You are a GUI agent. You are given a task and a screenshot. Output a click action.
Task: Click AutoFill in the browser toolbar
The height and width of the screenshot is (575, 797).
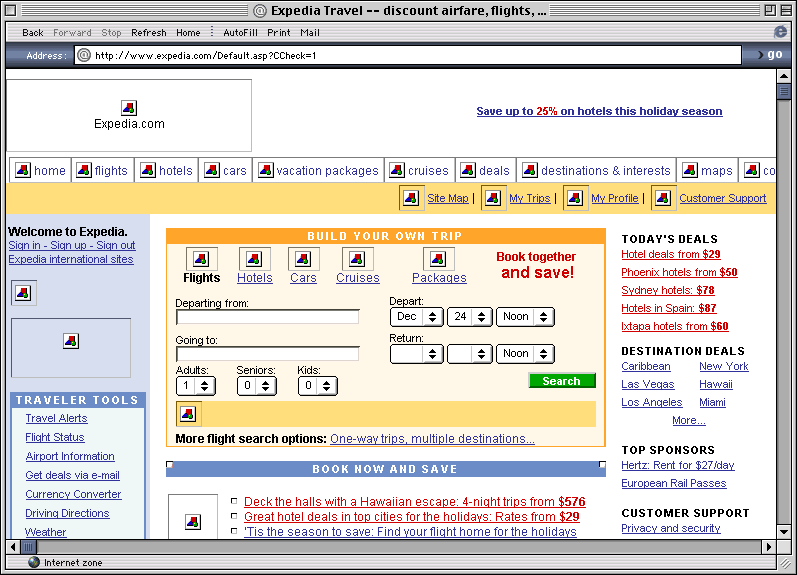click(x=240, y=33)
